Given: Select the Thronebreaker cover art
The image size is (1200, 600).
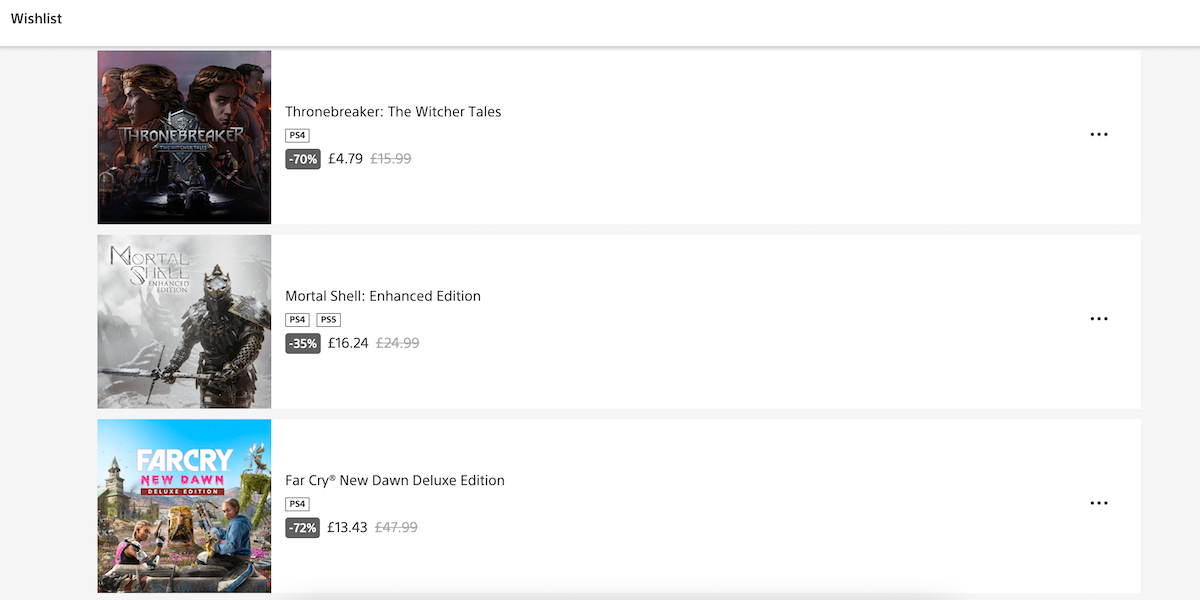Looking at the screenshot, I should [x=184, y=136].
